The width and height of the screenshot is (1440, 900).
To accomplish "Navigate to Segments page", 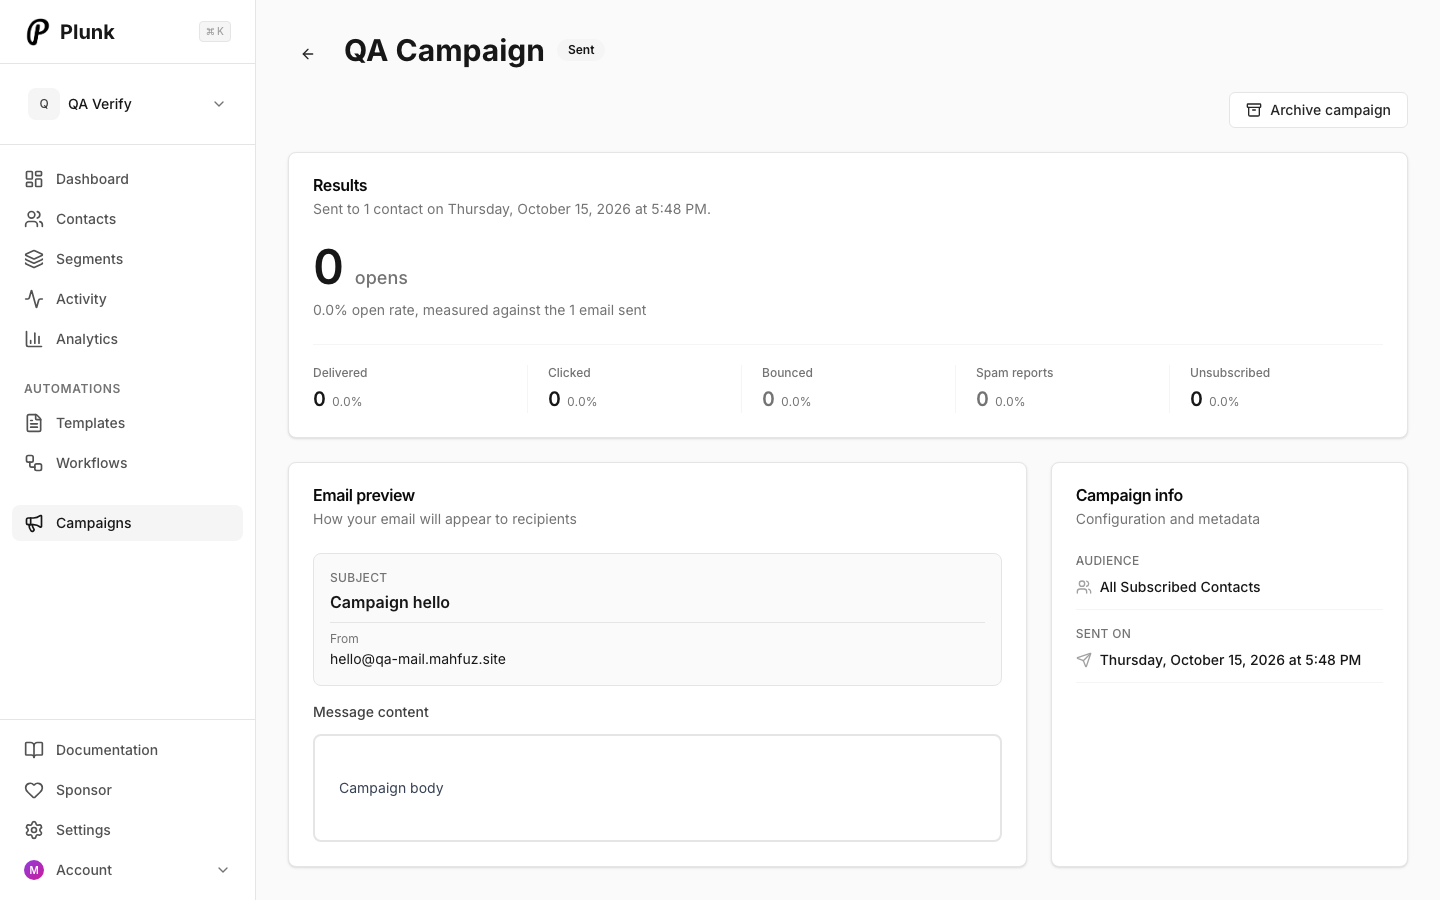I will point(127,259).
